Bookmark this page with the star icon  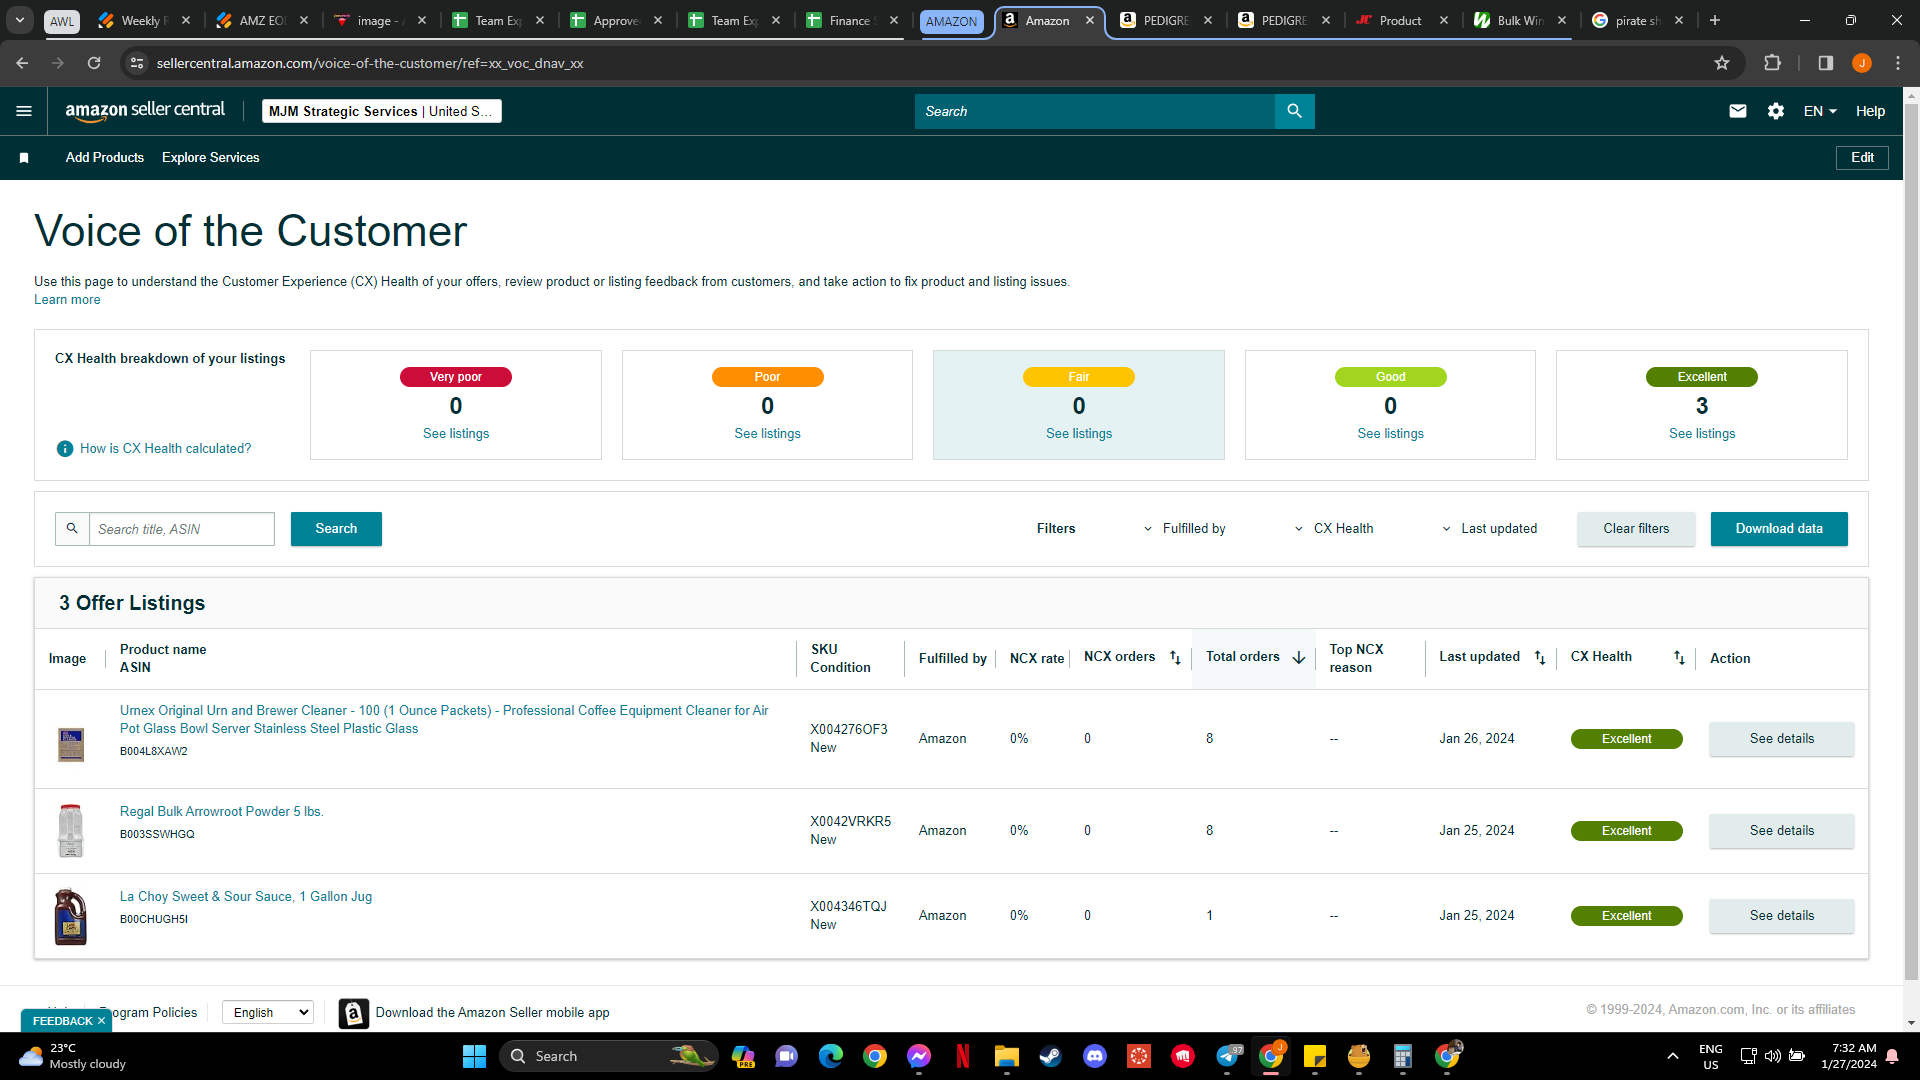tap(1722, 63)
